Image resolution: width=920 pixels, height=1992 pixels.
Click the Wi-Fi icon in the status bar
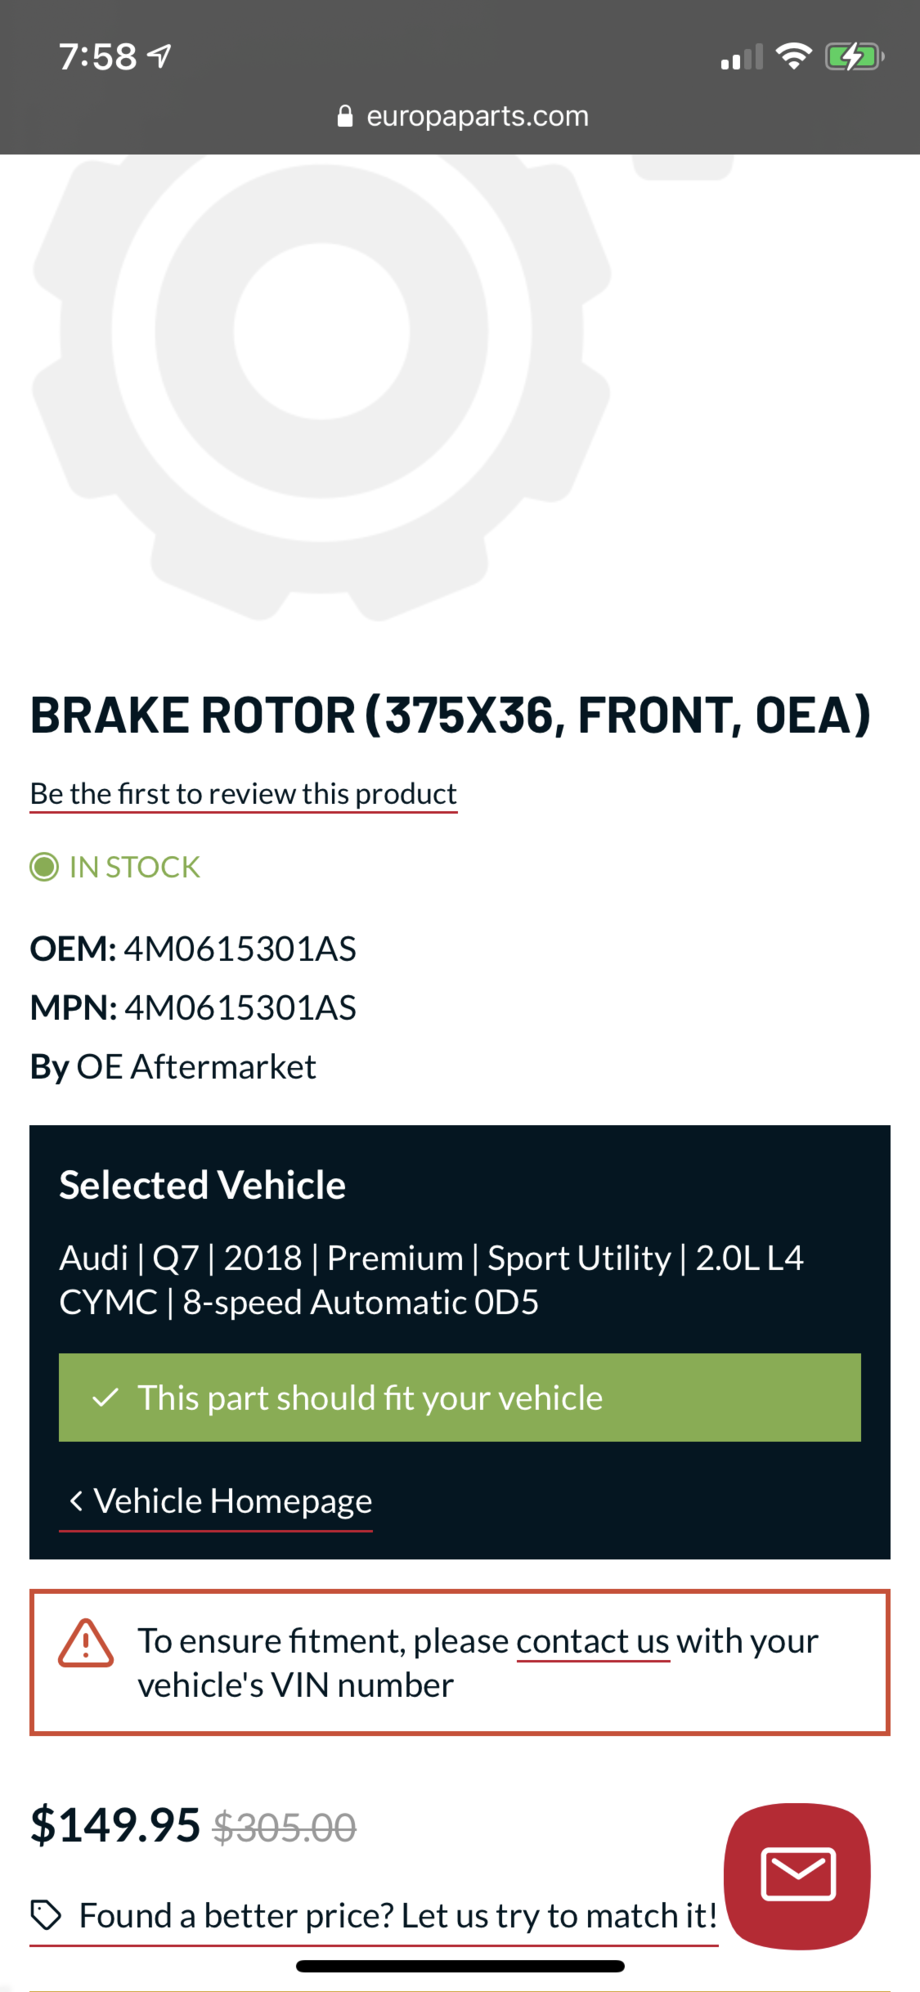coord(794,57)
